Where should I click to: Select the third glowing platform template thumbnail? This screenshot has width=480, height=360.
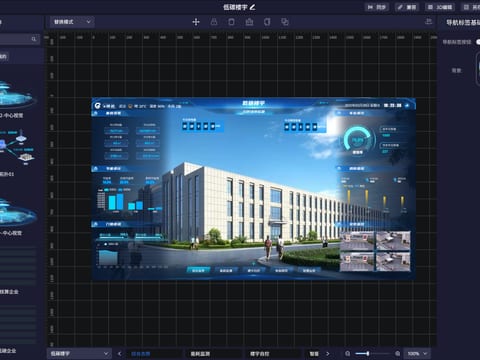tap(17, 212)
